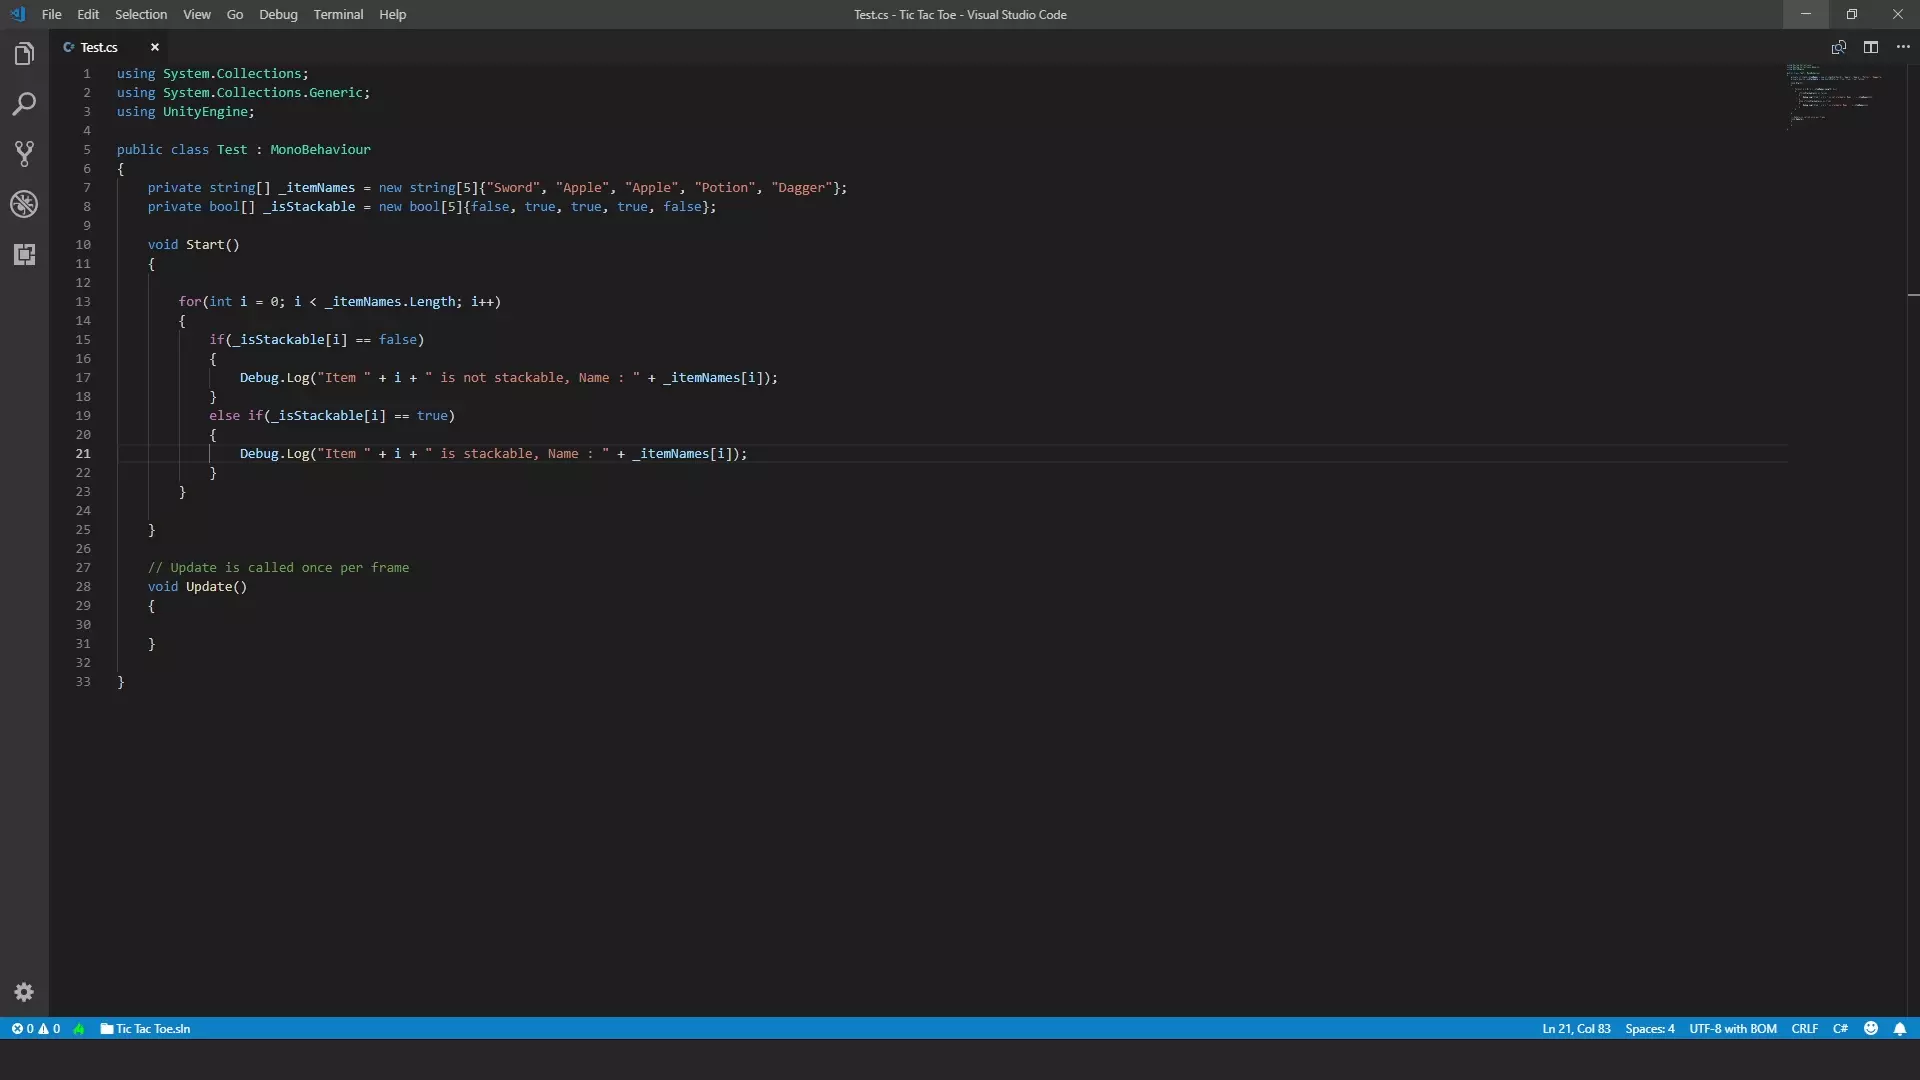Click the '_isStackable' variable on line 8
Image resolution: width=1920 pixels, height=1080 pixels.
coord(309,206)
